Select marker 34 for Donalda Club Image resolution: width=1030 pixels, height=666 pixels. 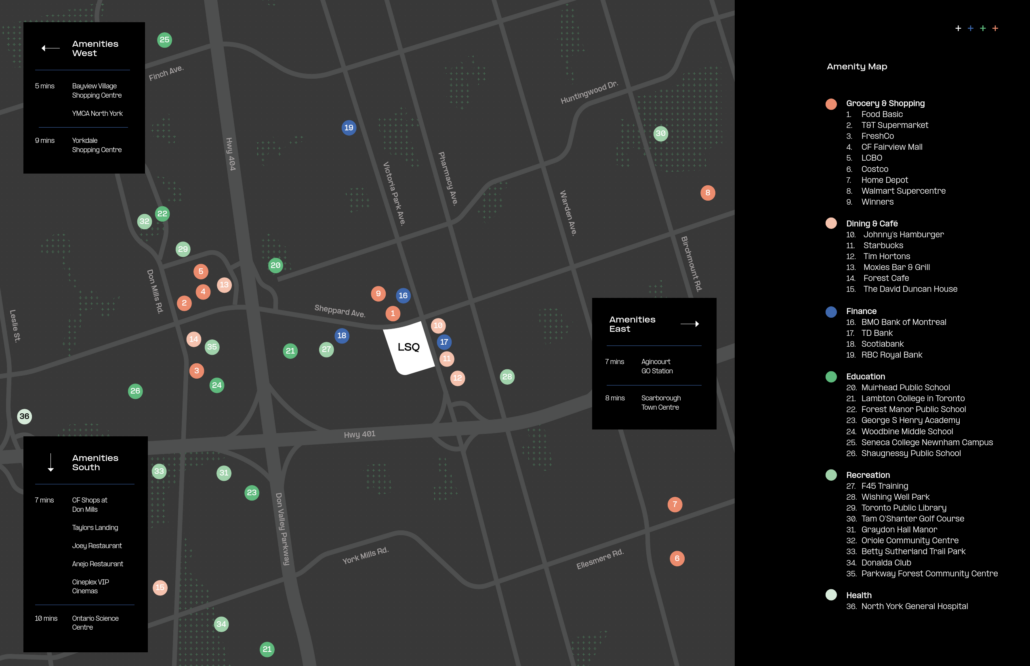(x=221, y=624)
